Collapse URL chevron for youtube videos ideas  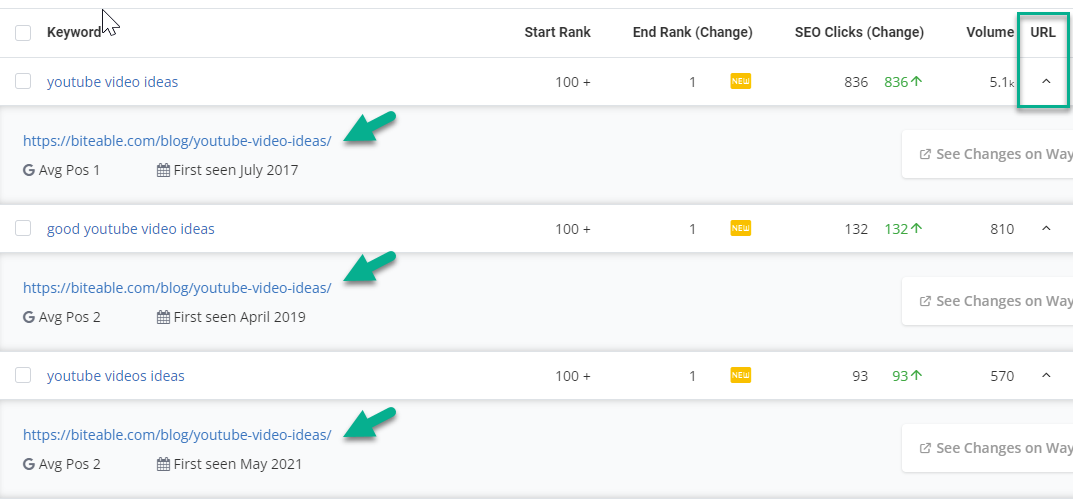[x=1046, y=376]
